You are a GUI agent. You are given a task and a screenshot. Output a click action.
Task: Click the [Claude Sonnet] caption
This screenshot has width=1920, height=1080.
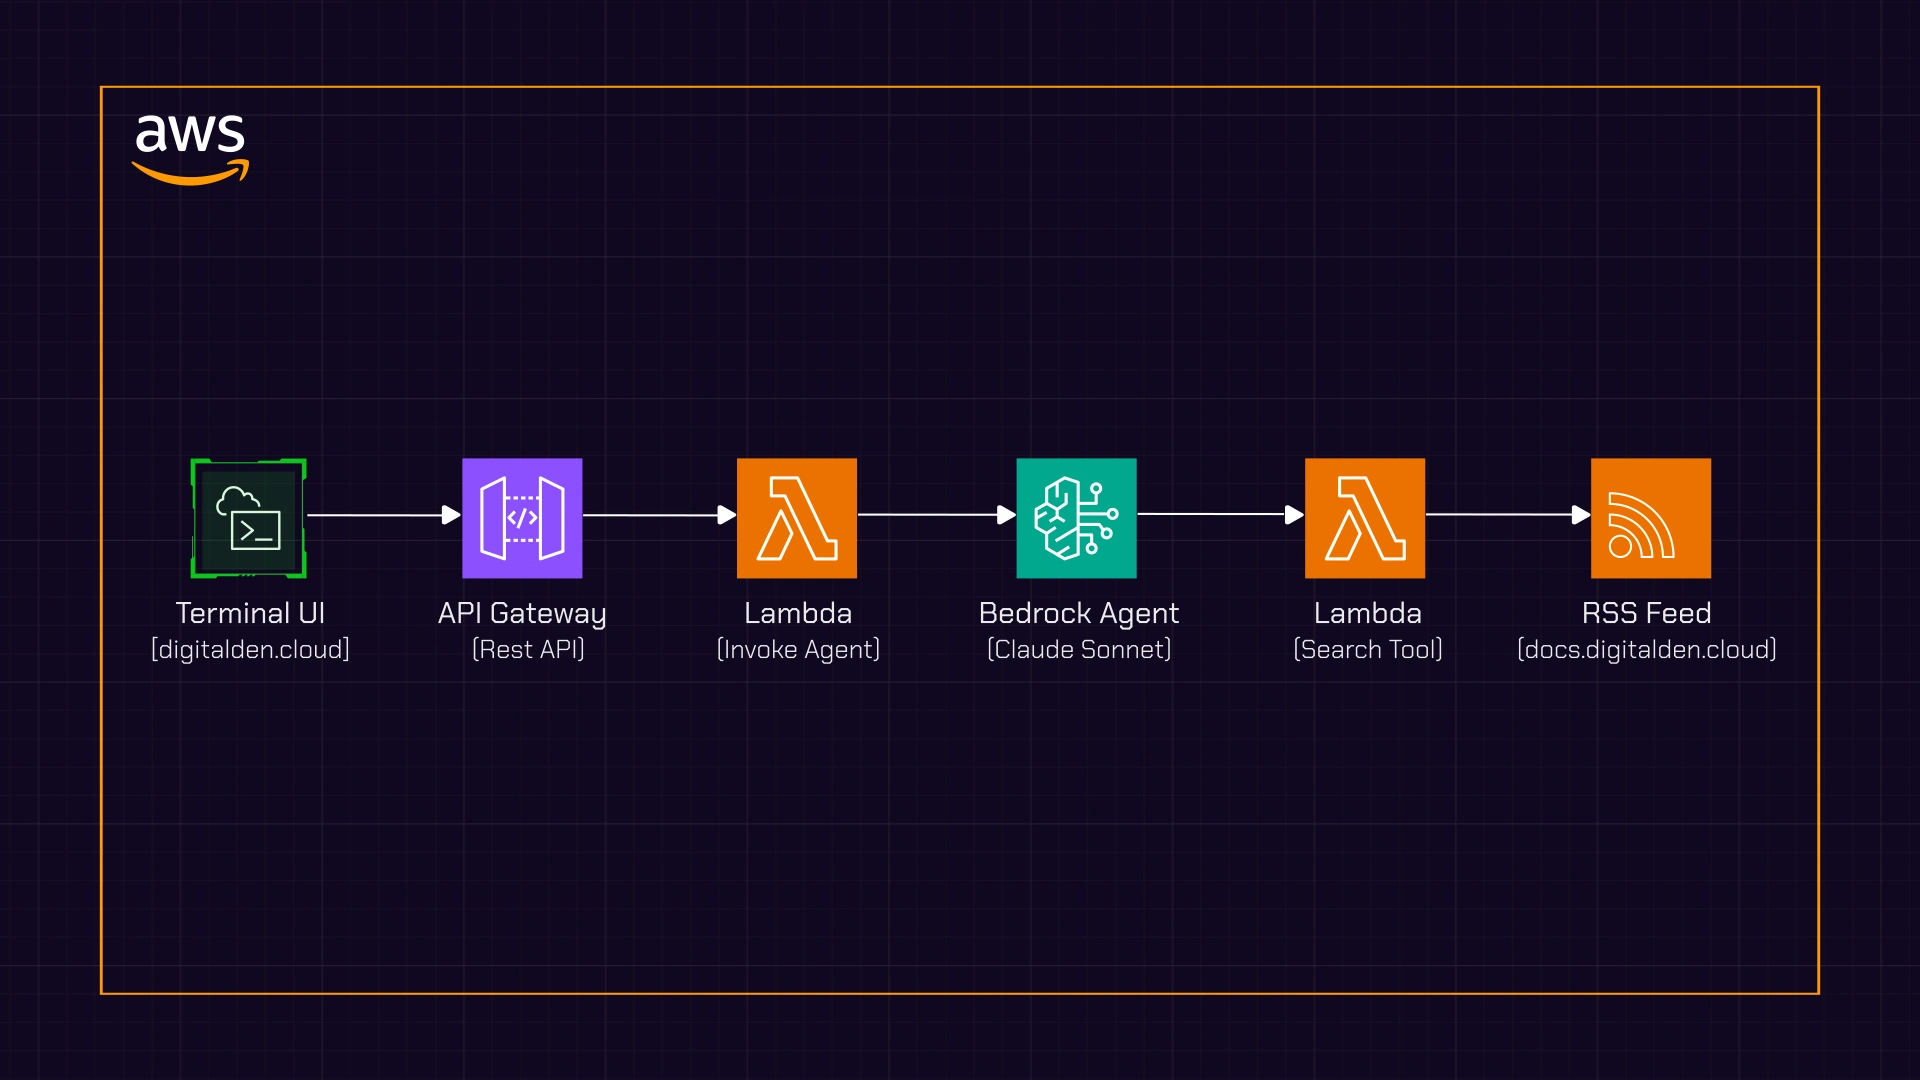(1078, 650)
